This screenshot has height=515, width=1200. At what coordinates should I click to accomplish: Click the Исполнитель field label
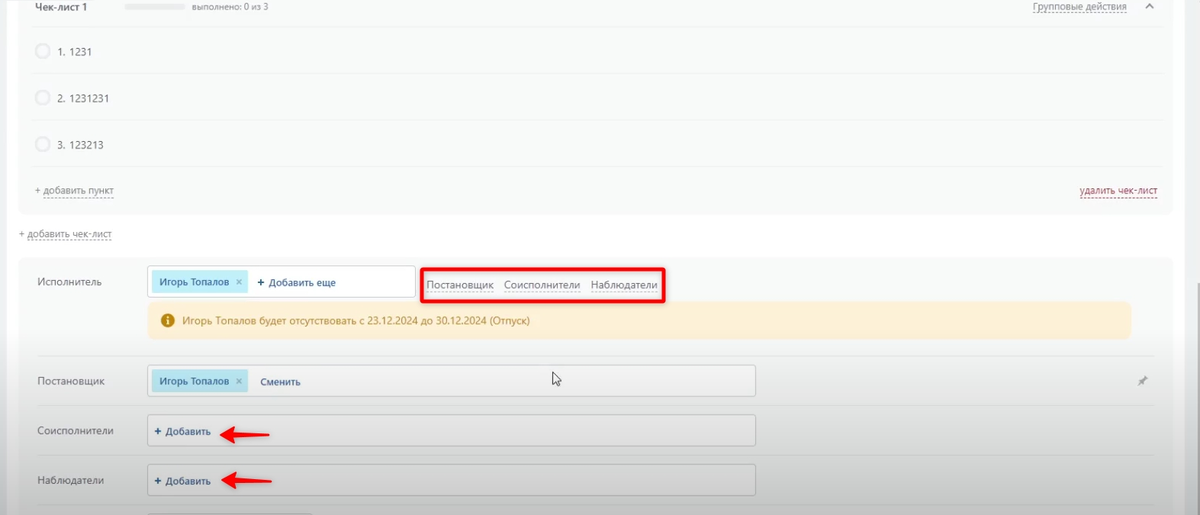[x=69, y=282]
